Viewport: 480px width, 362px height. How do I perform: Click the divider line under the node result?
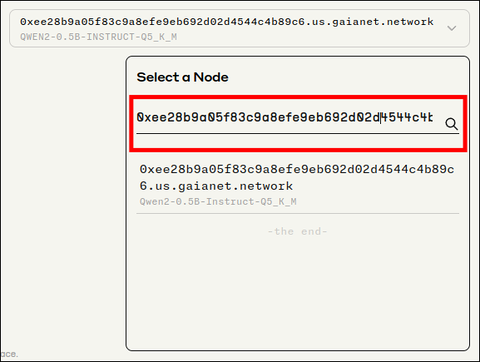coord(297,213)
